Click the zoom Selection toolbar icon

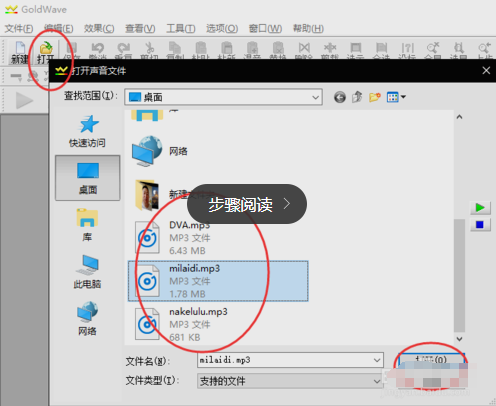tap(459, 50)
